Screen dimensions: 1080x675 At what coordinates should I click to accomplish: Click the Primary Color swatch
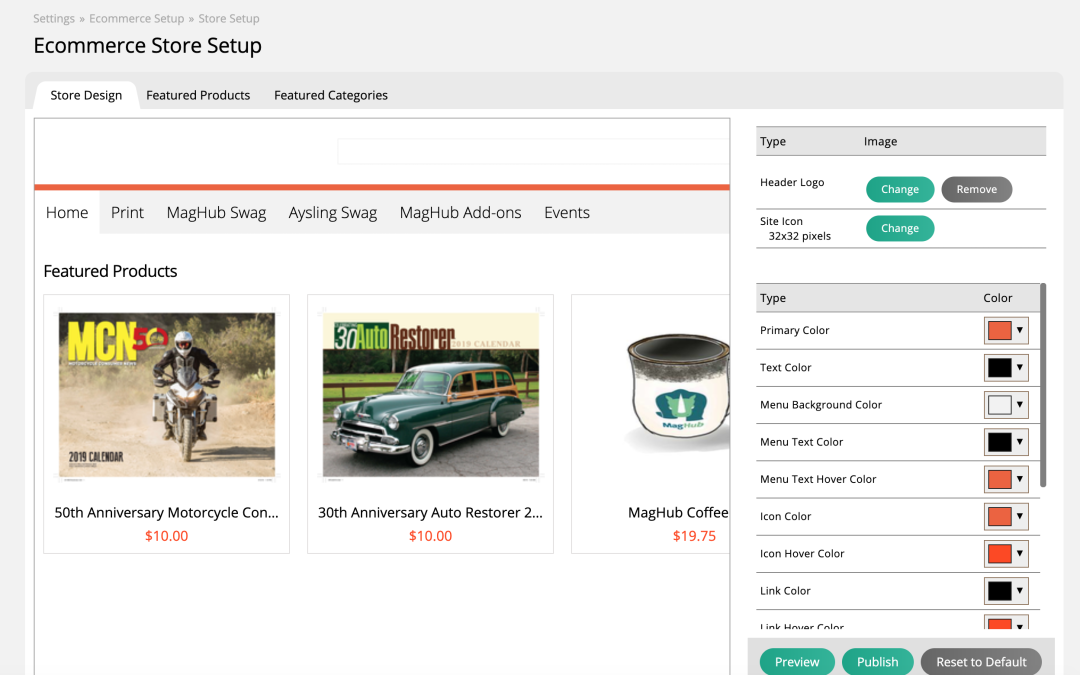tap(999, 331)
